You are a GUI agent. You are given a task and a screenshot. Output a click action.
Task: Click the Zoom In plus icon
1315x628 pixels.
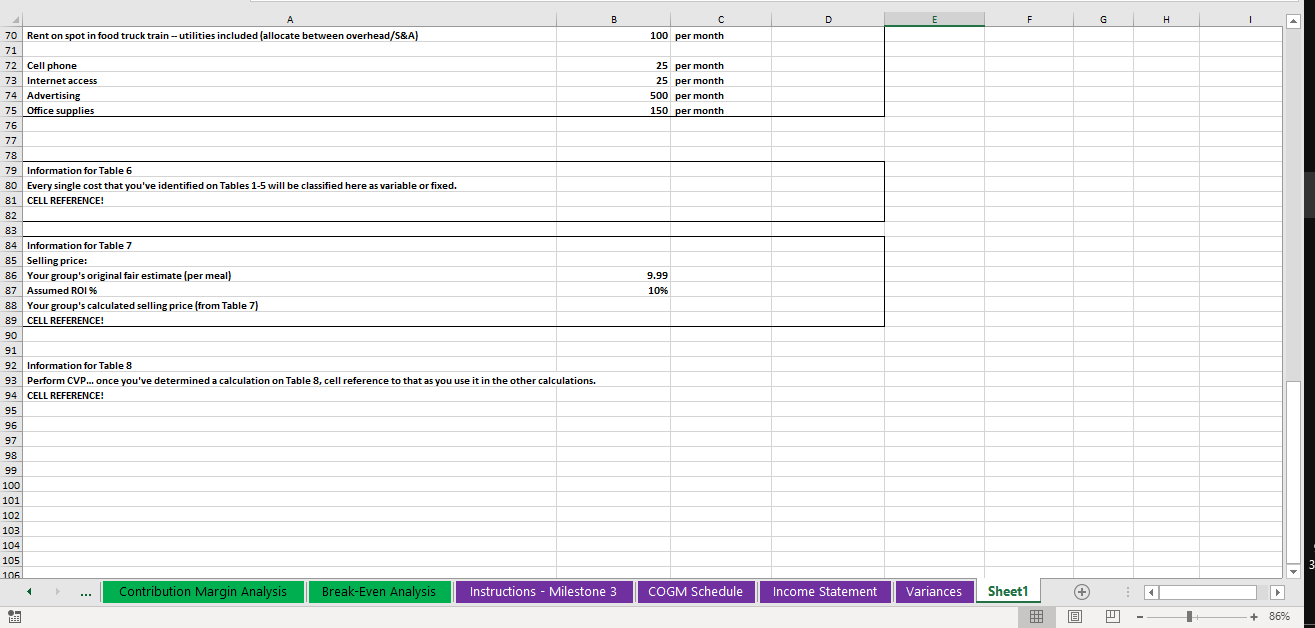pyautogui.click(x=1253, y=617)
